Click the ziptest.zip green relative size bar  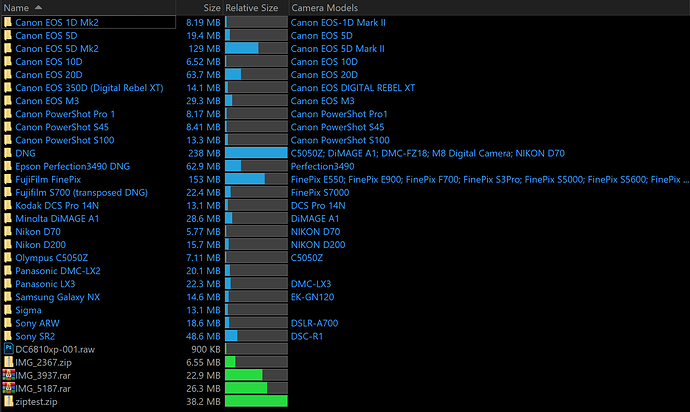(256, 401)
